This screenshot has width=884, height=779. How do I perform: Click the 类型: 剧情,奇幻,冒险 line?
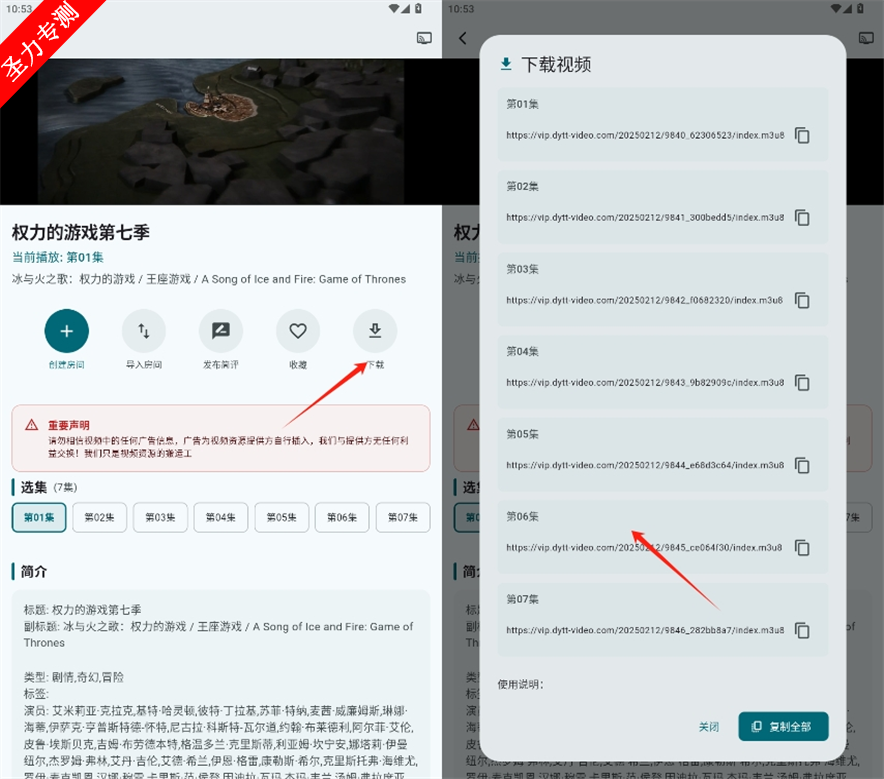pos(73,677)
